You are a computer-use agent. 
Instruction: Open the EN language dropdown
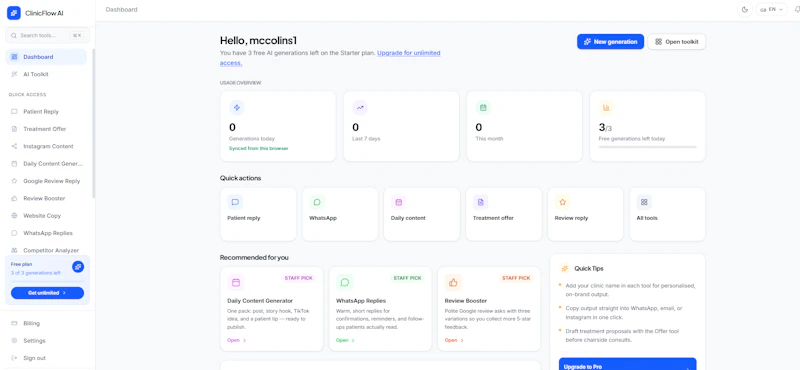771,9
